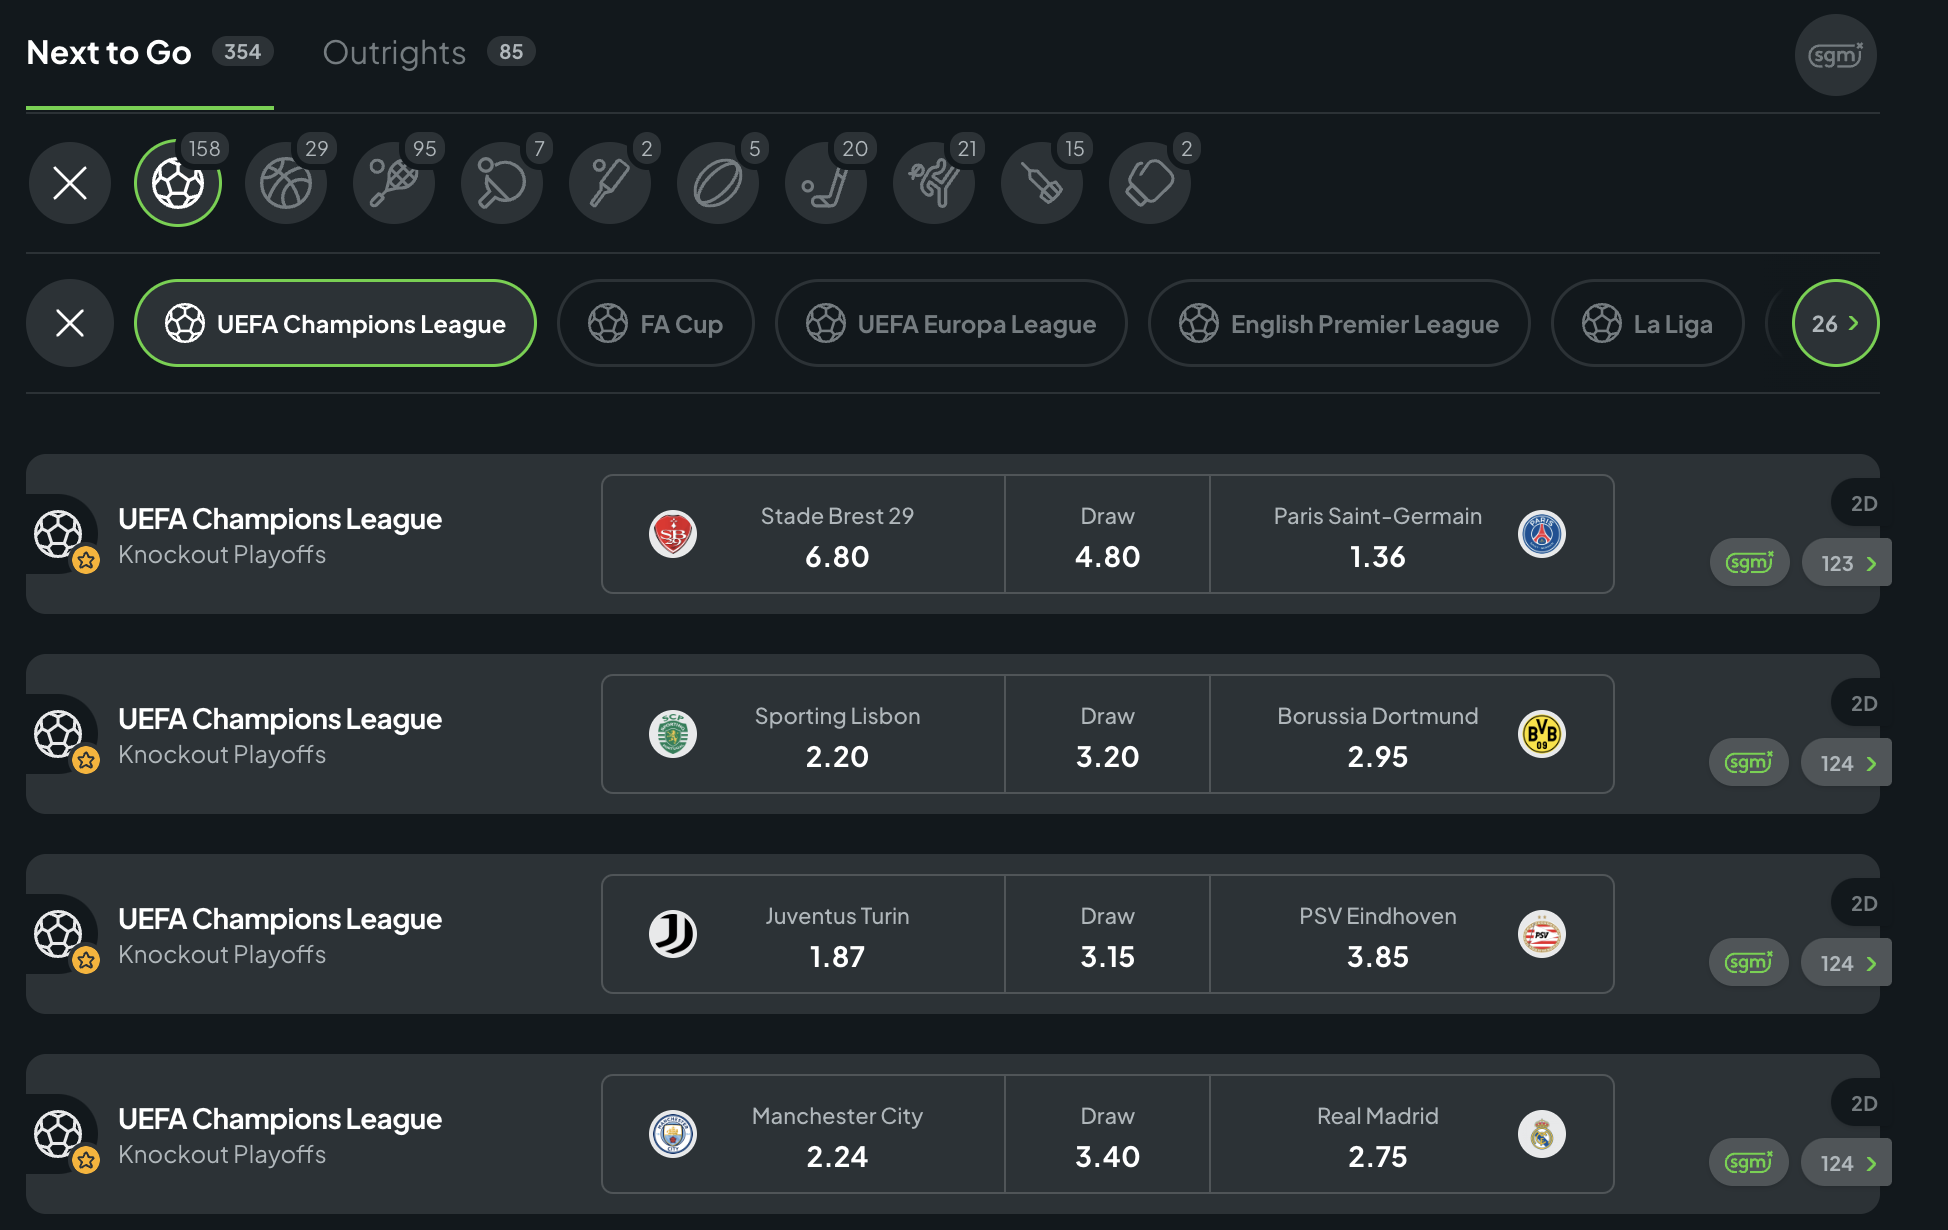Open Champions League title for Manchester City row
The image size is (1948, 1230).
(280, 1119)
